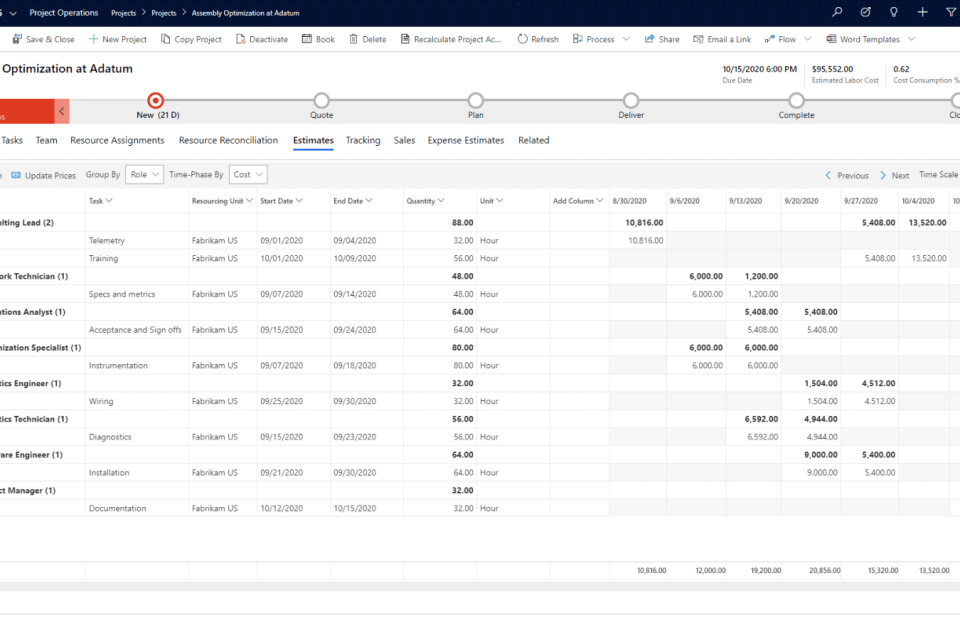Expand the Word Templates dropdown arrow

tap(911, 39)
